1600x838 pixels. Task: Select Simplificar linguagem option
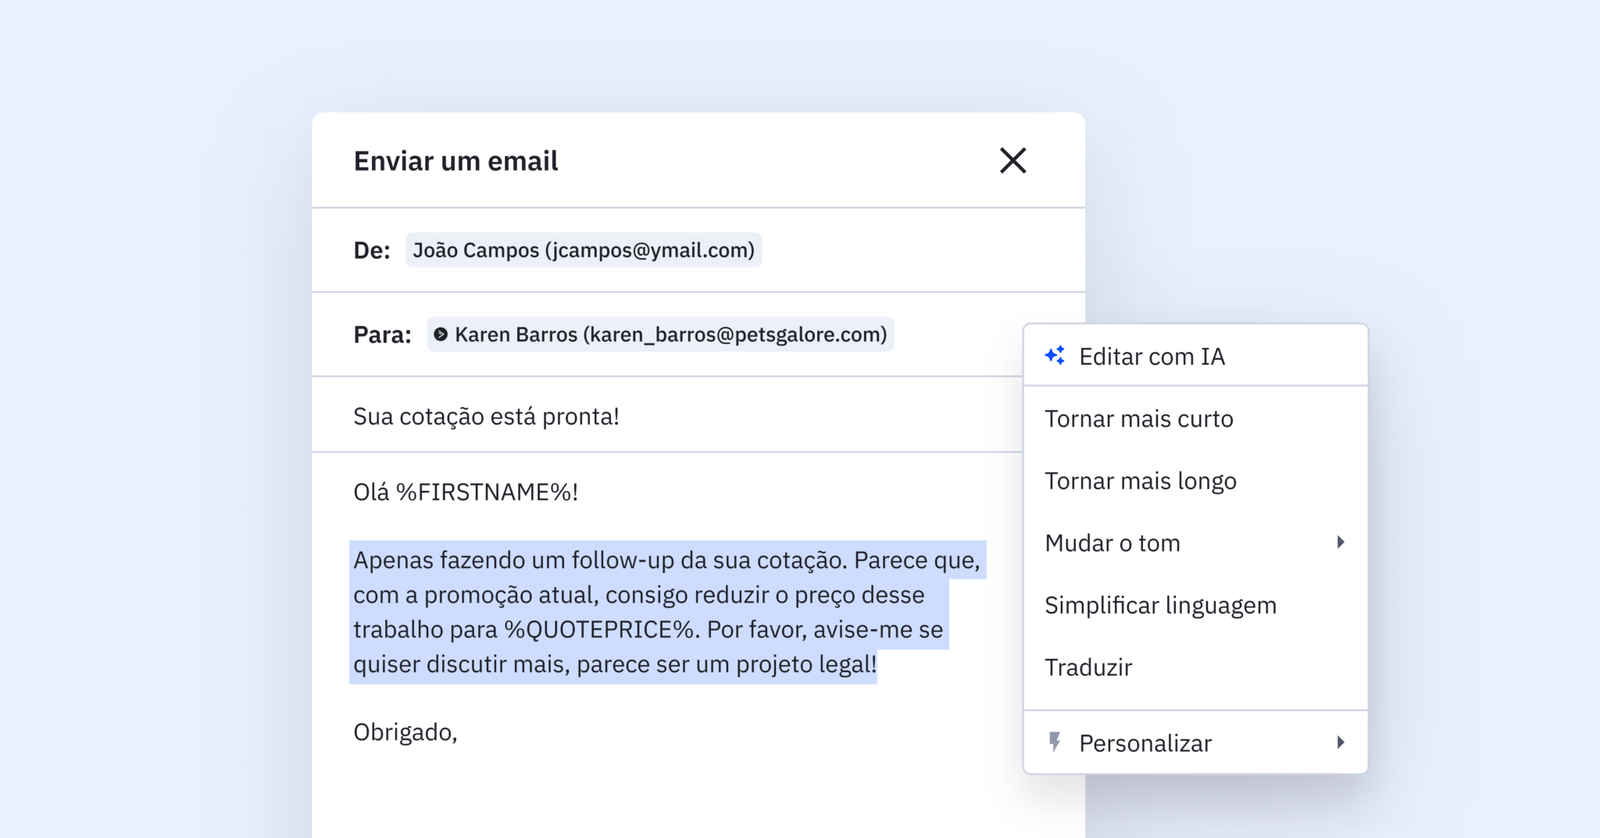[1160, 605]
